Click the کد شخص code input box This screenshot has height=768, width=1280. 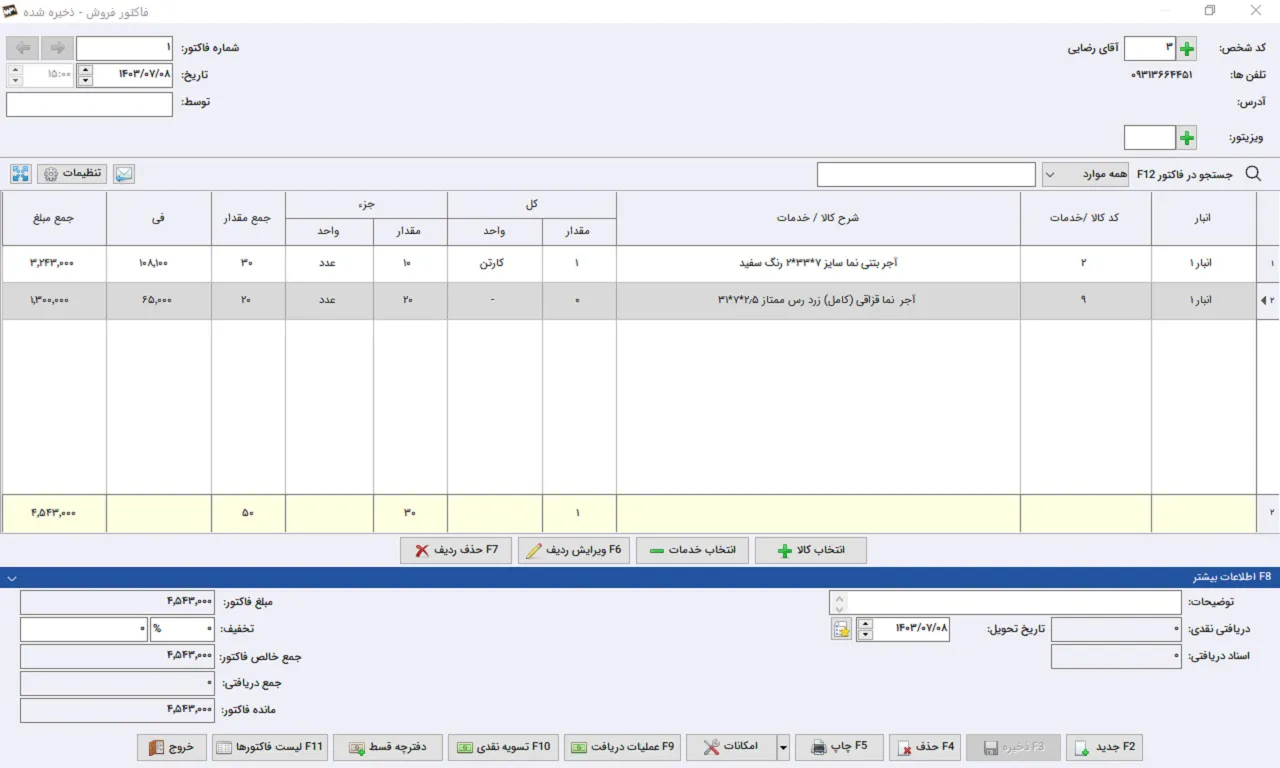(x=1150, y=48)
